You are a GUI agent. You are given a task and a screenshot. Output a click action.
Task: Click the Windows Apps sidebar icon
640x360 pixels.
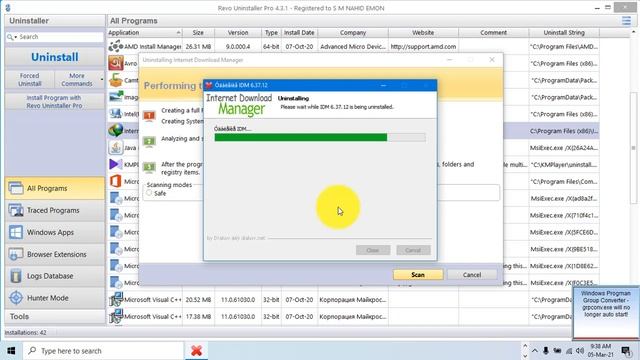[x=16, y=232]
